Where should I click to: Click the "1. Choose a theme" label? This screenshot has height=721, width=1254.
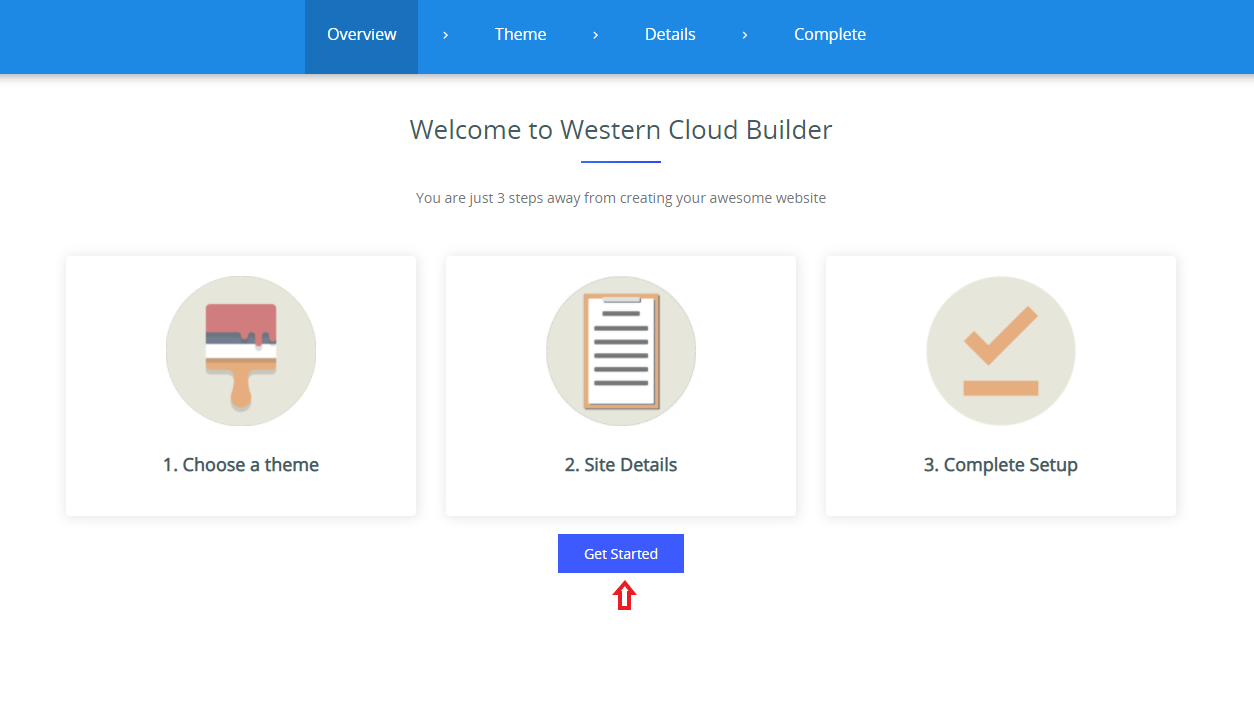tap(241, 465)
